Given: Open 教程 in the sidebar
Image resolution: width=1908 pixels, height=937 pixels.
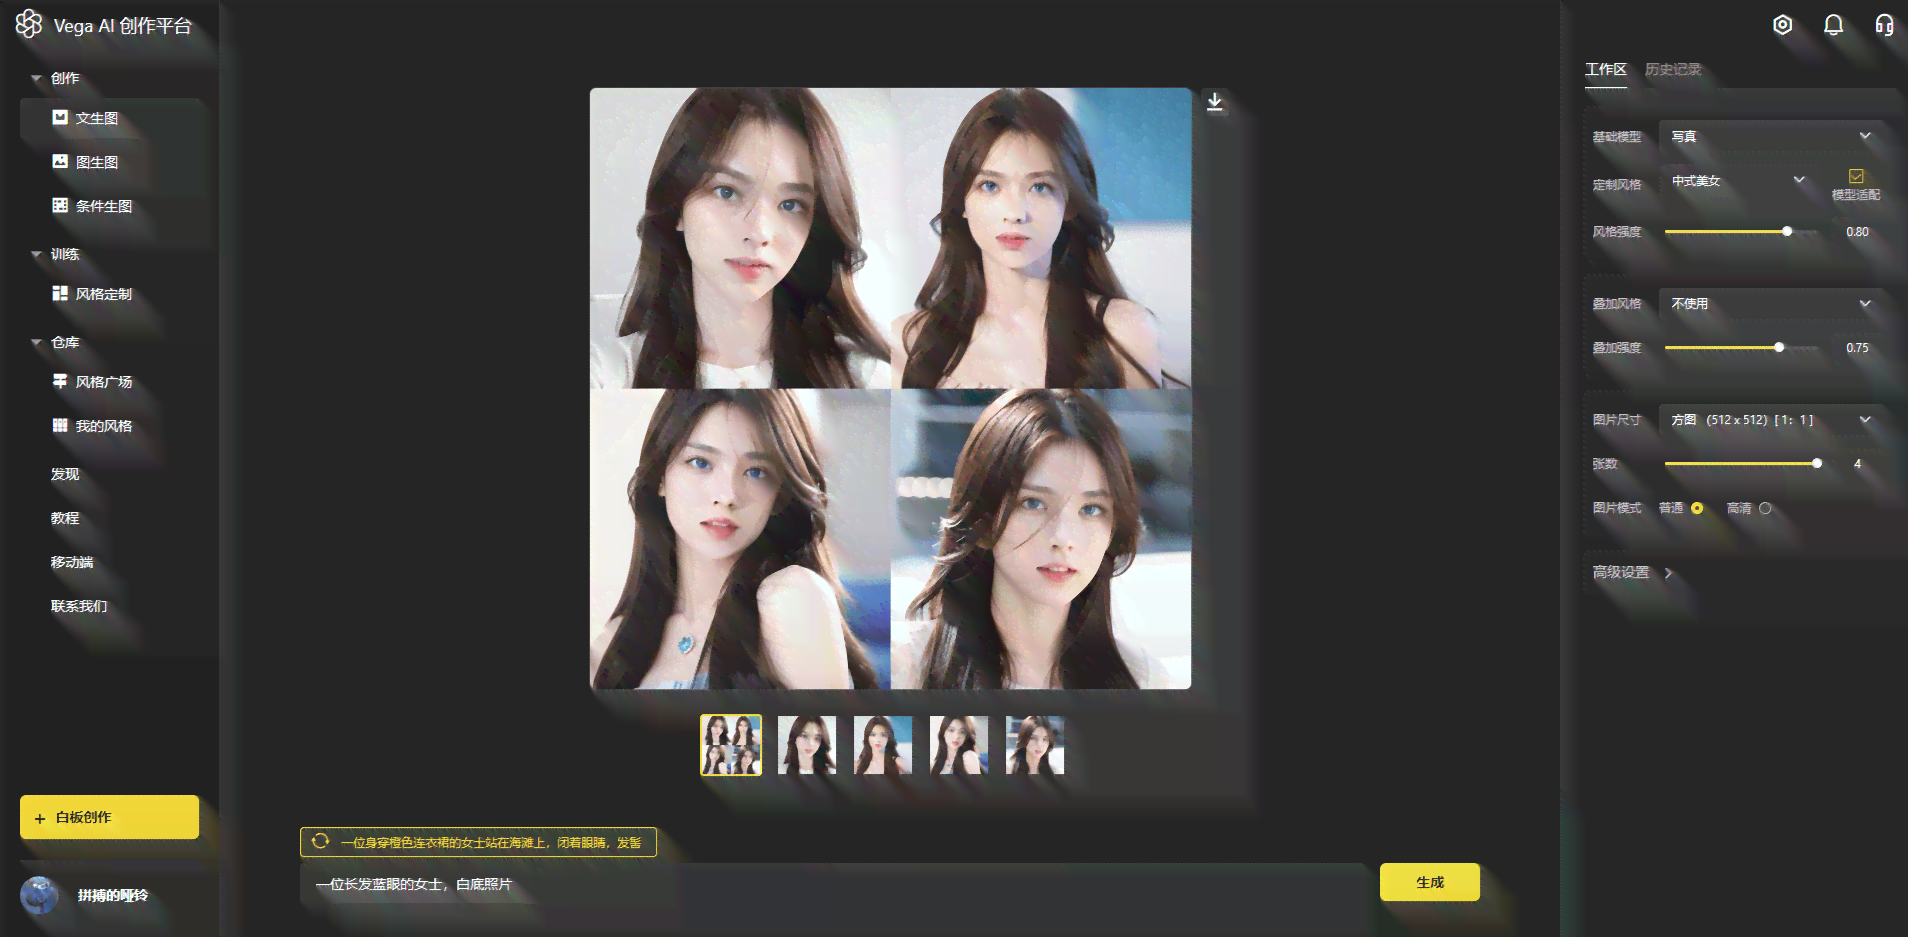Looking at the screenshot, I should click(65, 518).
